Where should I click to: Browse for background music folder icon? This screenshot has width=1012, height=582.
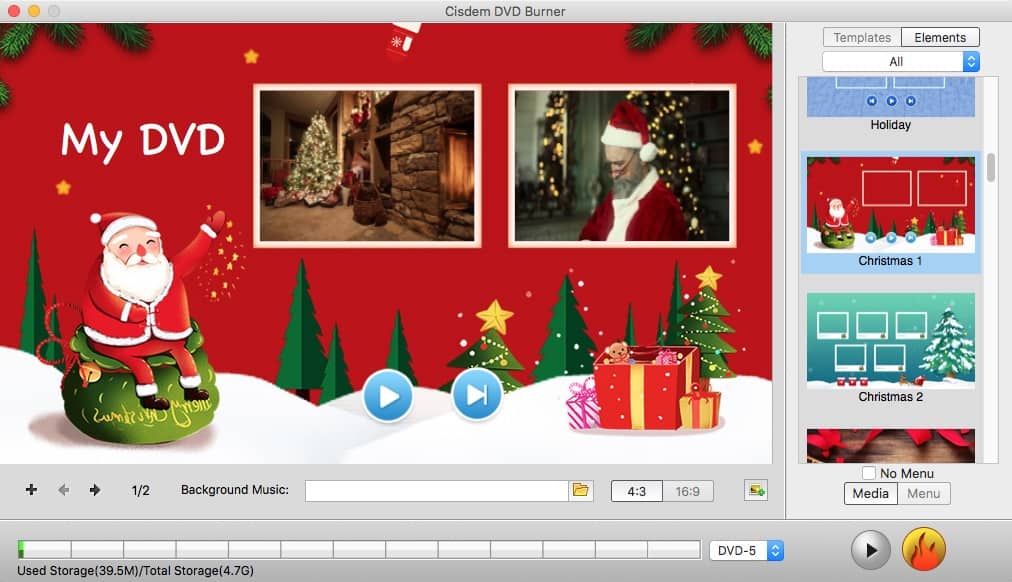point(581,490)
